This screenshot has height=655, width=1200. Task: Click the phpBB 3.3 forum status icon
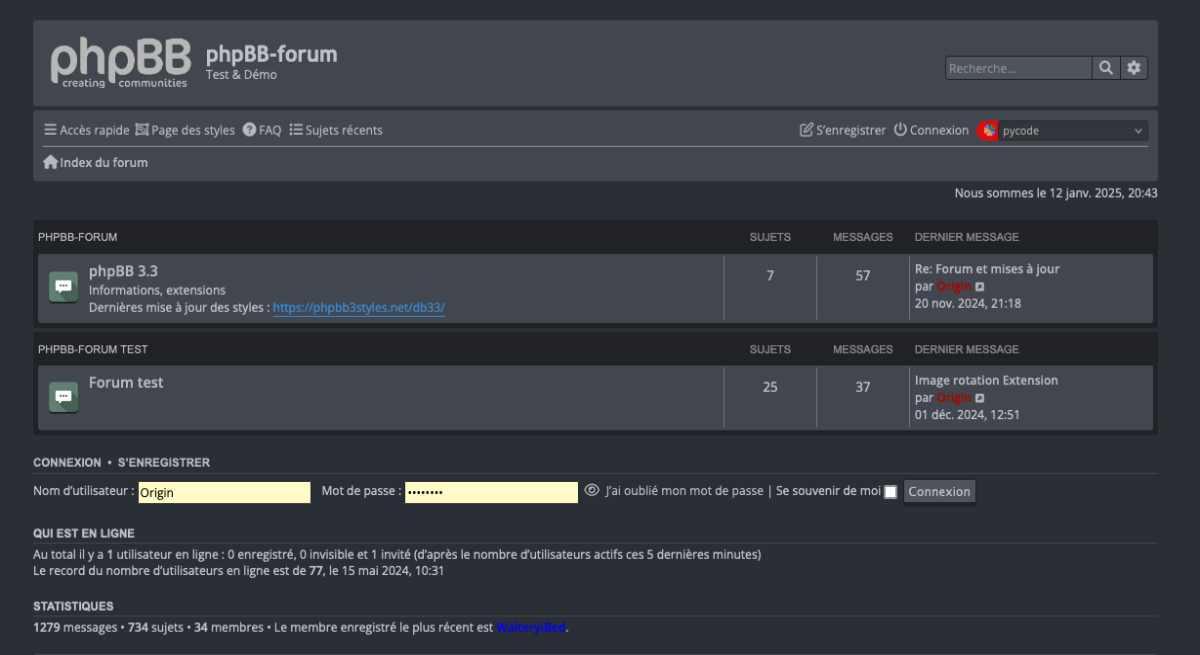click(64, 287)
